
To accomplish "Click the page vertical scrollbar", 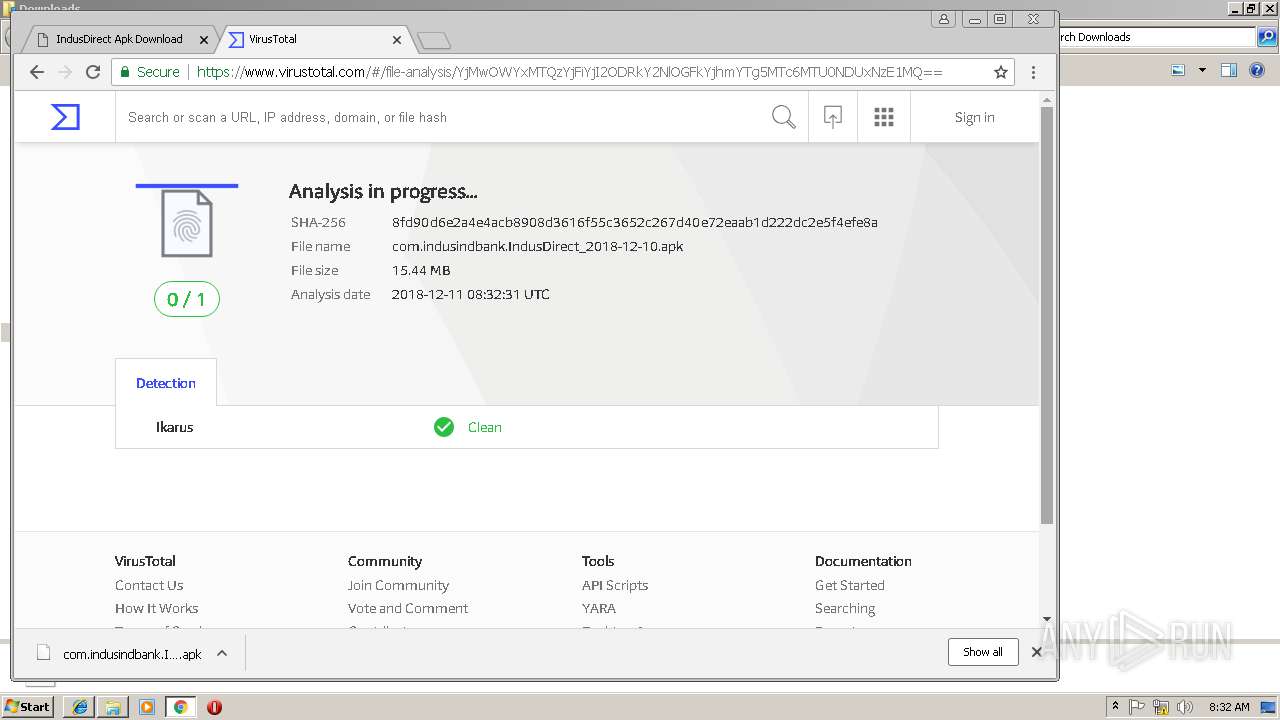I will [x=1047, y=316].
